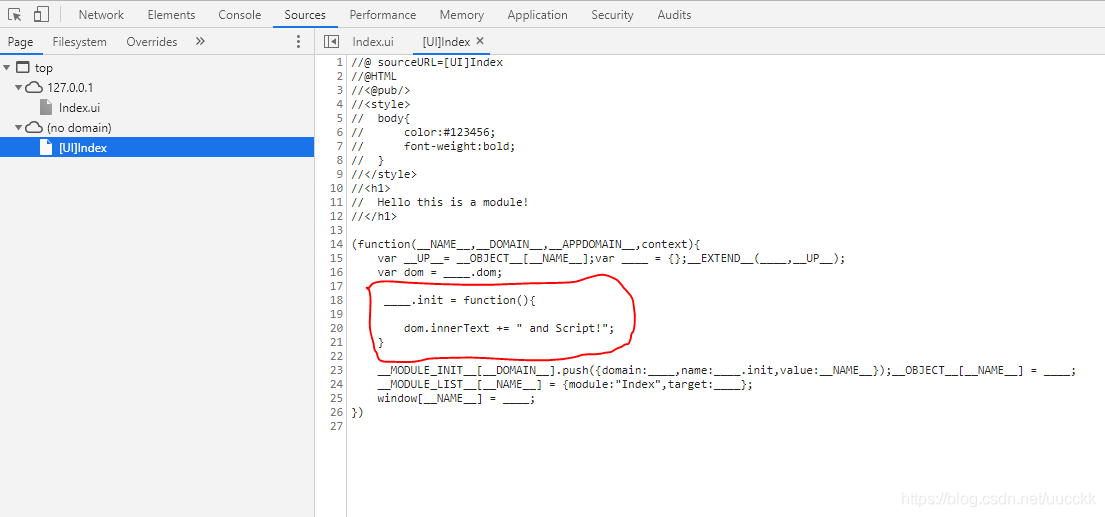The width and height of the screenshot is (1105, 517).
Task: Switch to the Index.ui editor tab
Action: 373,42
